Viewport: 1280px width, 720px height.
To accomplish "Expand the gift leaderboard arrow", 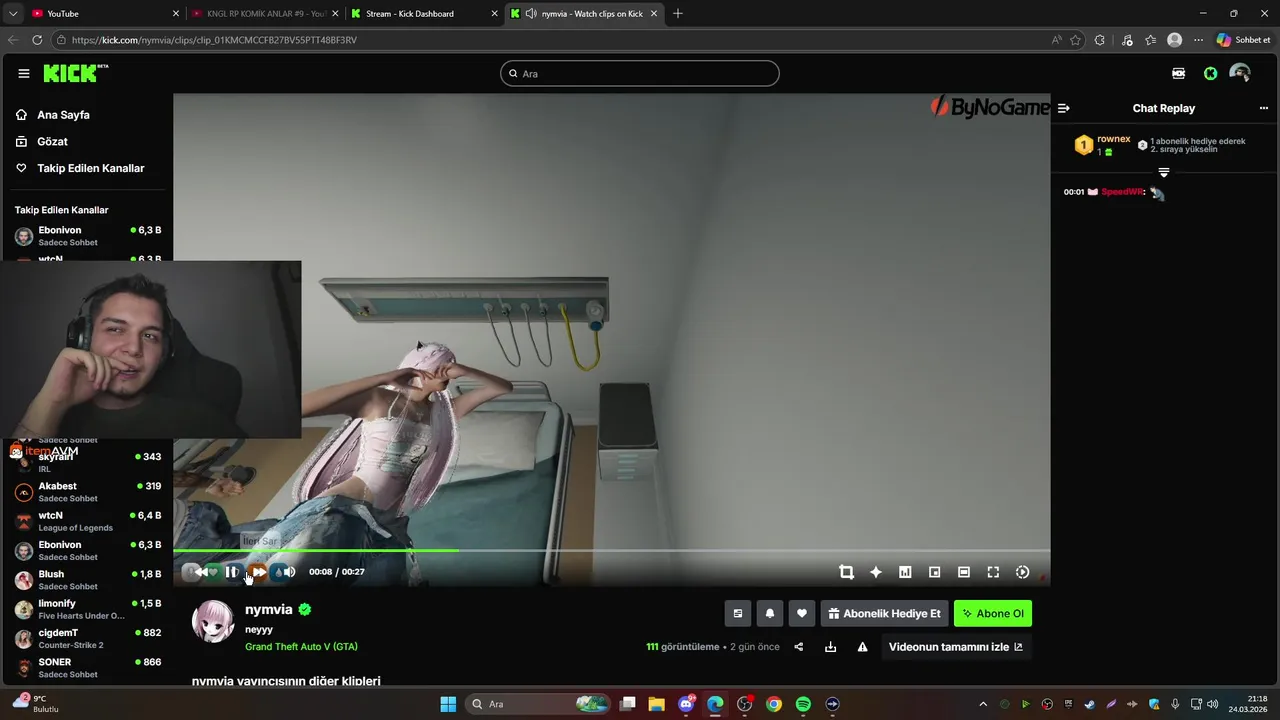I will [x=1163, y=173].
